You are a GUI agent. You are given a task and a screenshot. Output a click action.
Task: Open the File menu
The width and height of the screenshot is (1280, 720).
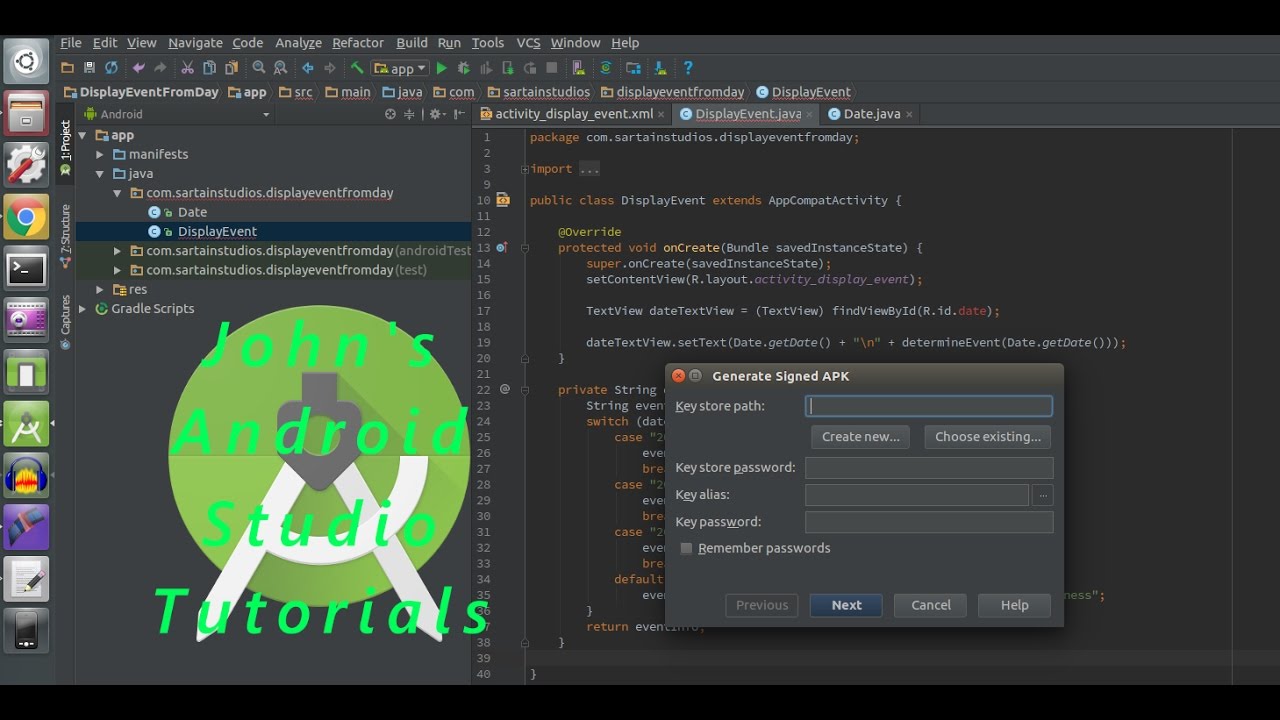tap(71, 43)
